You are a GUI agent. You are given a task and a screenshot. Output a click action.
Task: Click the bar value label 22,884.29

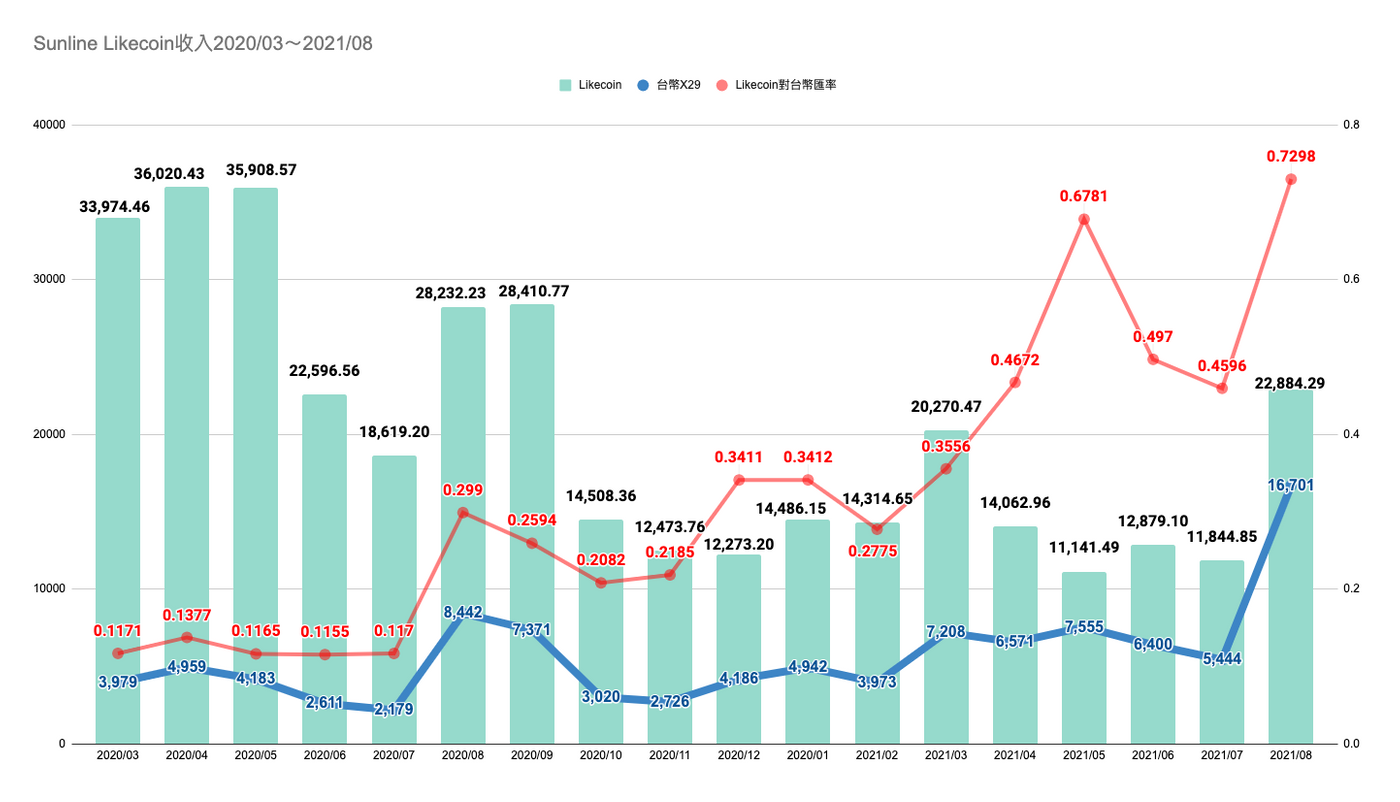(x=1291, y=383)
